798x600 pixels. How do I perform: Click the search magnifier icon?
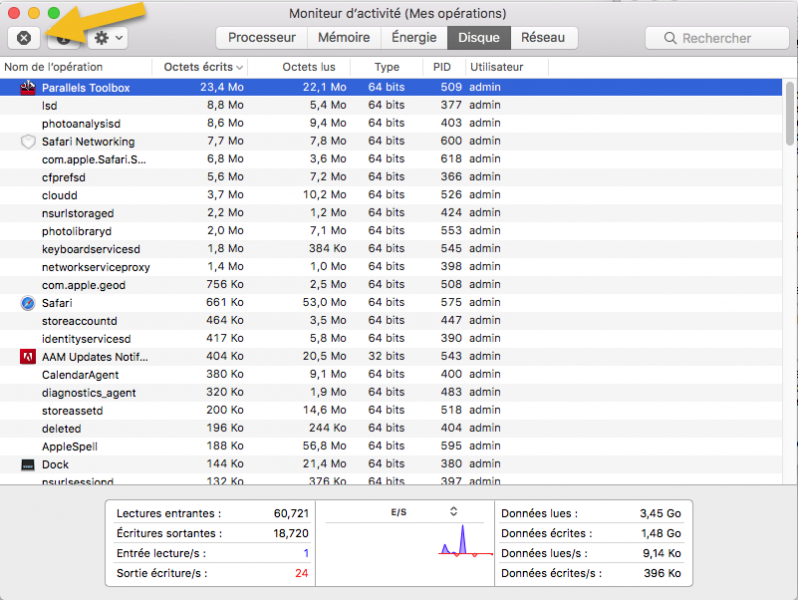tap(670, 38)
